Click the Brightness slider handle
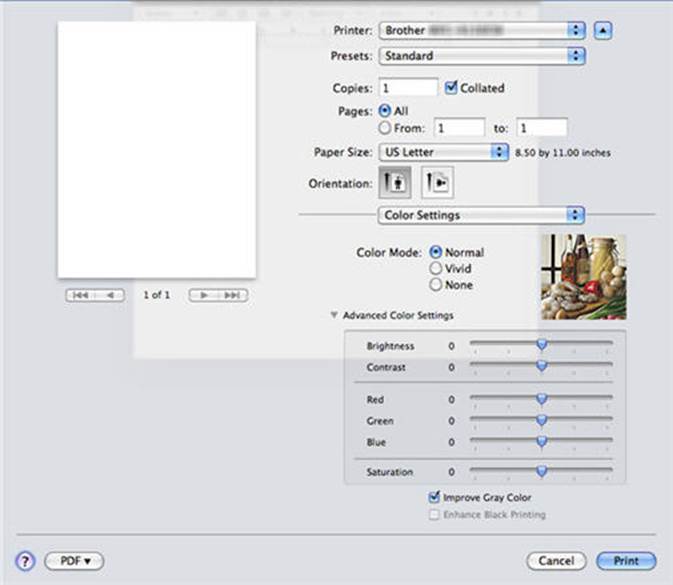Image resolution: width=673 pixels, height=585 pixels. pos(541,344)
